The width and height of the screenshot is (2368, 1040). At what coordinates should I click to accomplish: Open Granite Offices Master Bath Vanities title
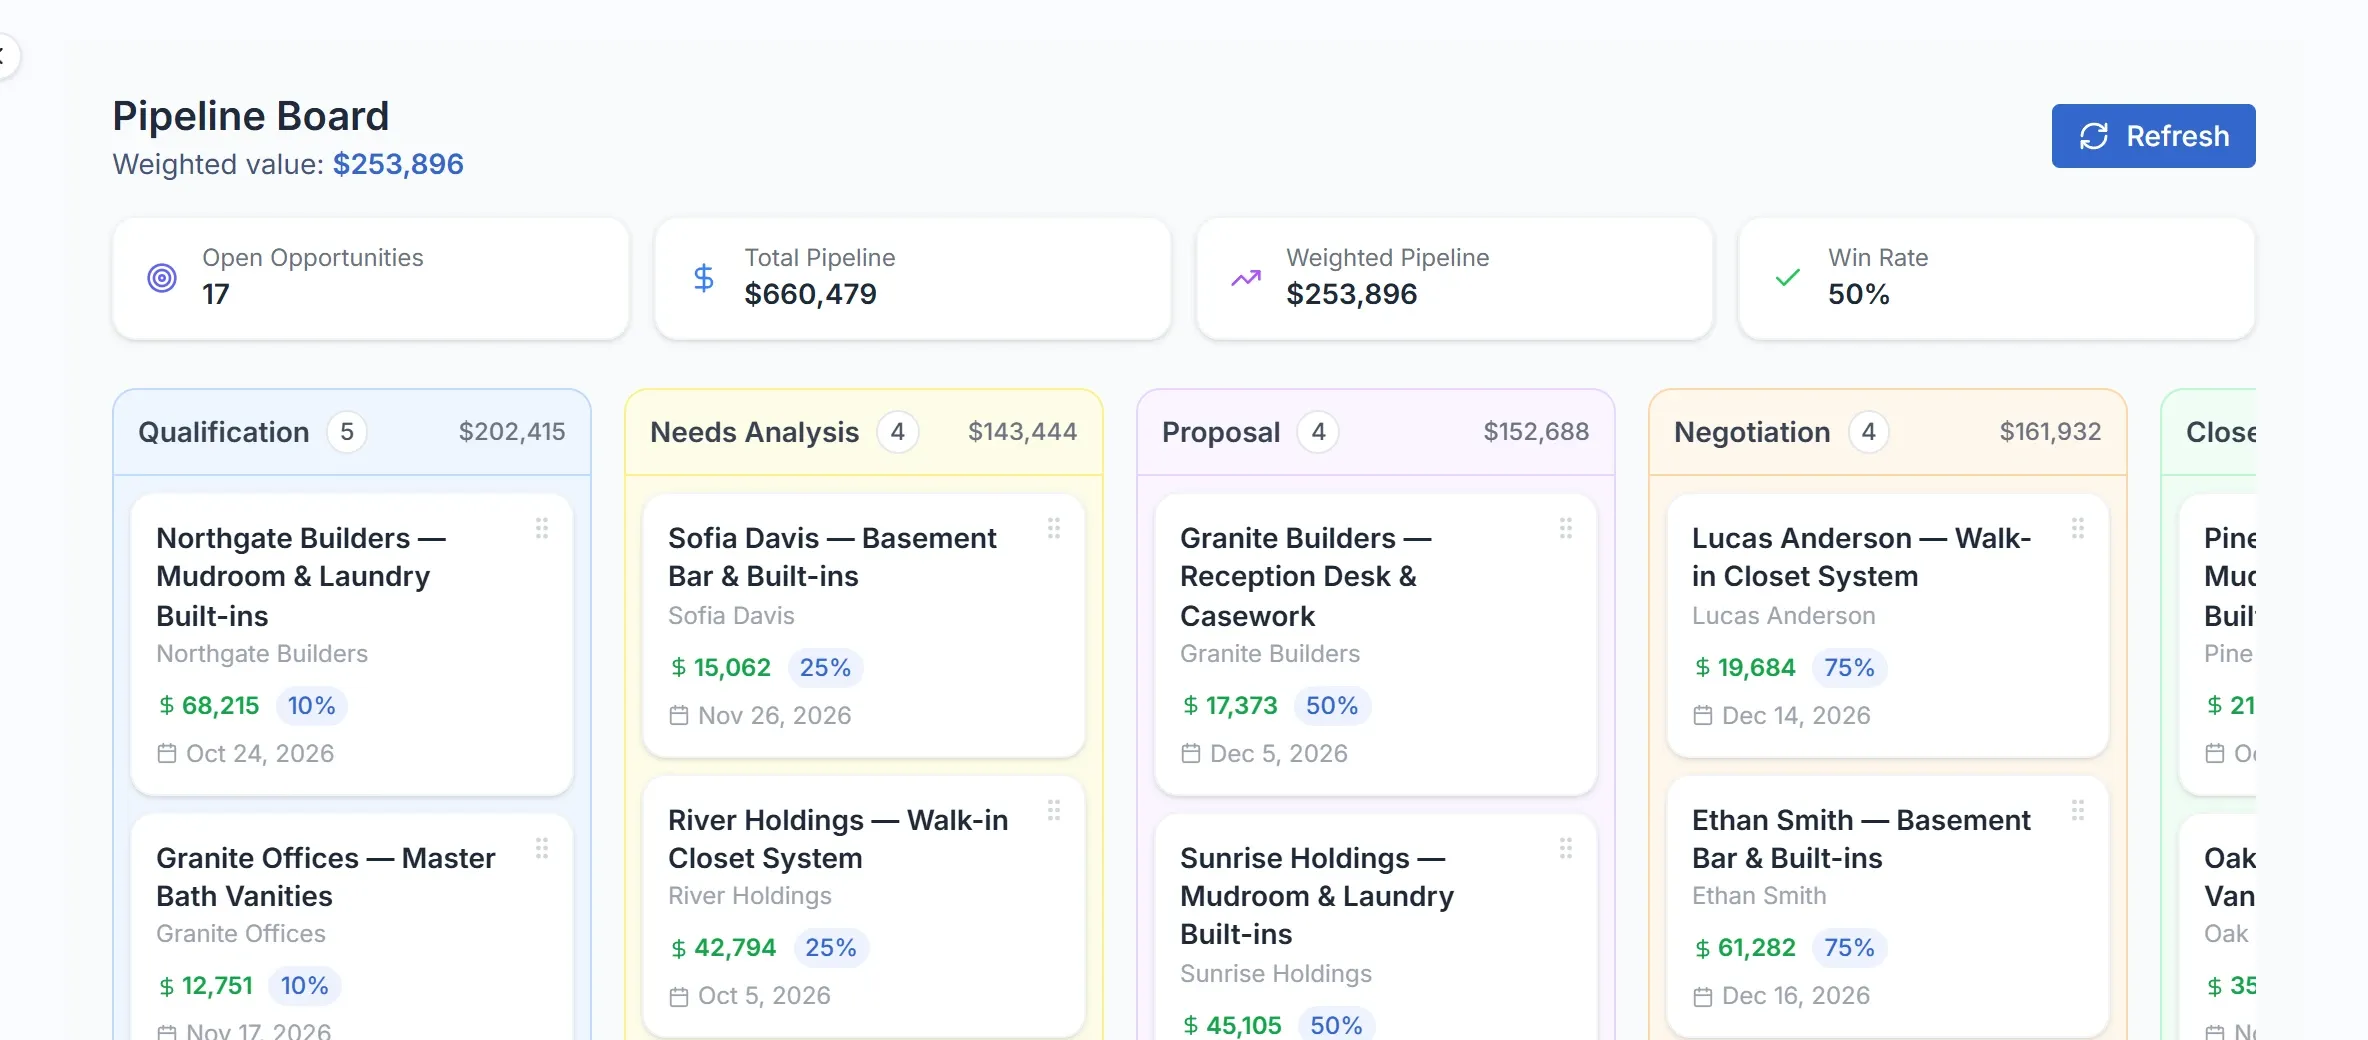point(326,877)
